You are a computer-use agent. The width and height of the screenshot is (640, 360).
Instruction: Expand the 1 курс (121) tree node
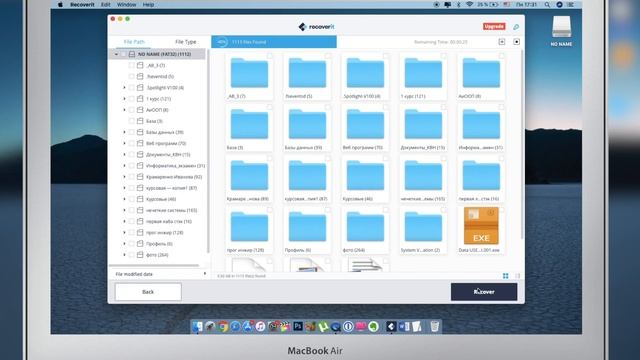124,99
